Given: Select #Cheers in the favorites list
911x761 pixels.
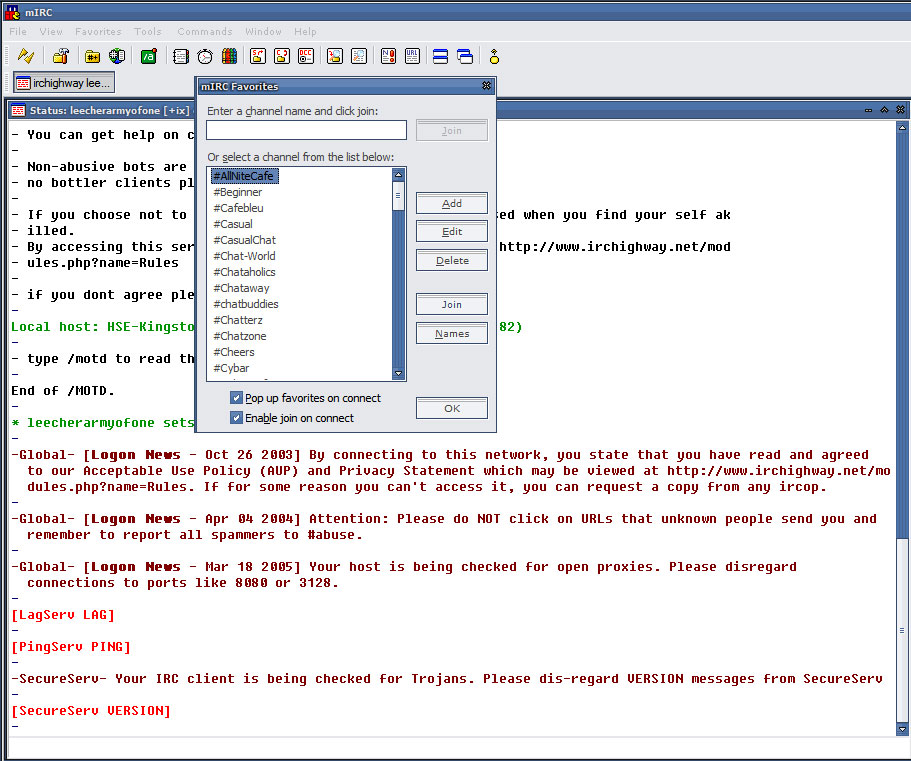Looking at the screenshot, I should (x=234, y=351).
